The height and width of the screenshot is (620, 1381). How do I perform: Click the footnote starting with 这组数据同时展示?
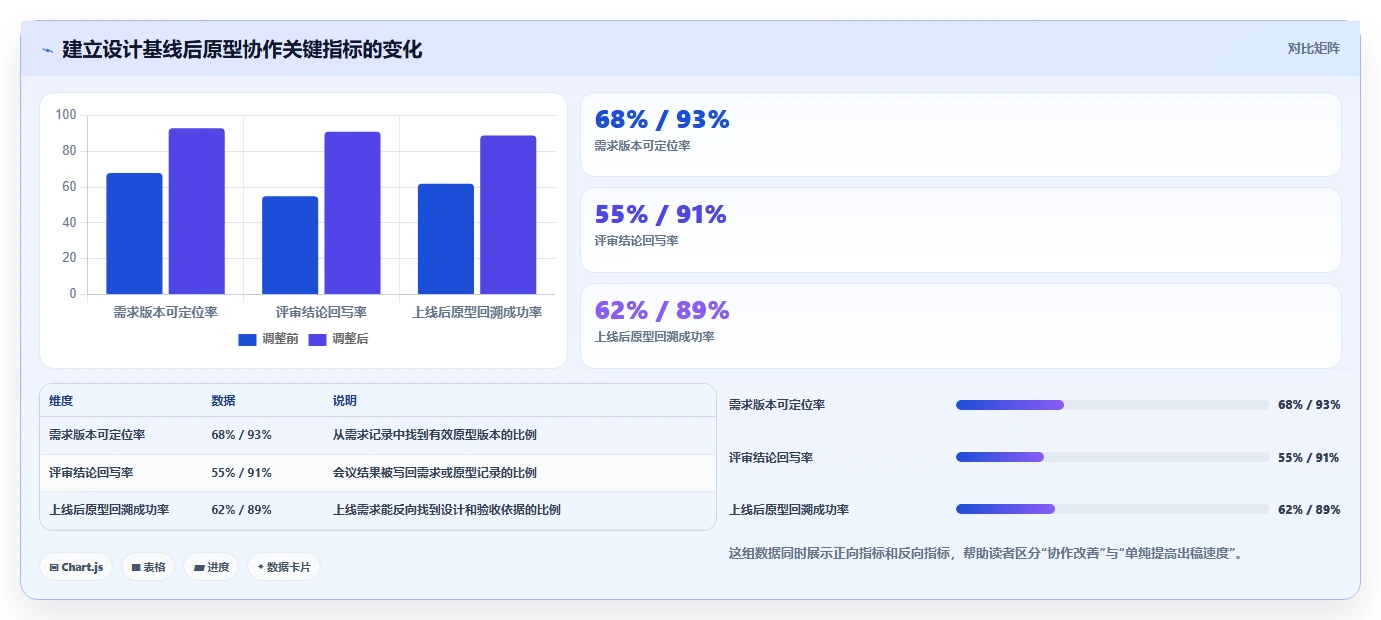988,553
